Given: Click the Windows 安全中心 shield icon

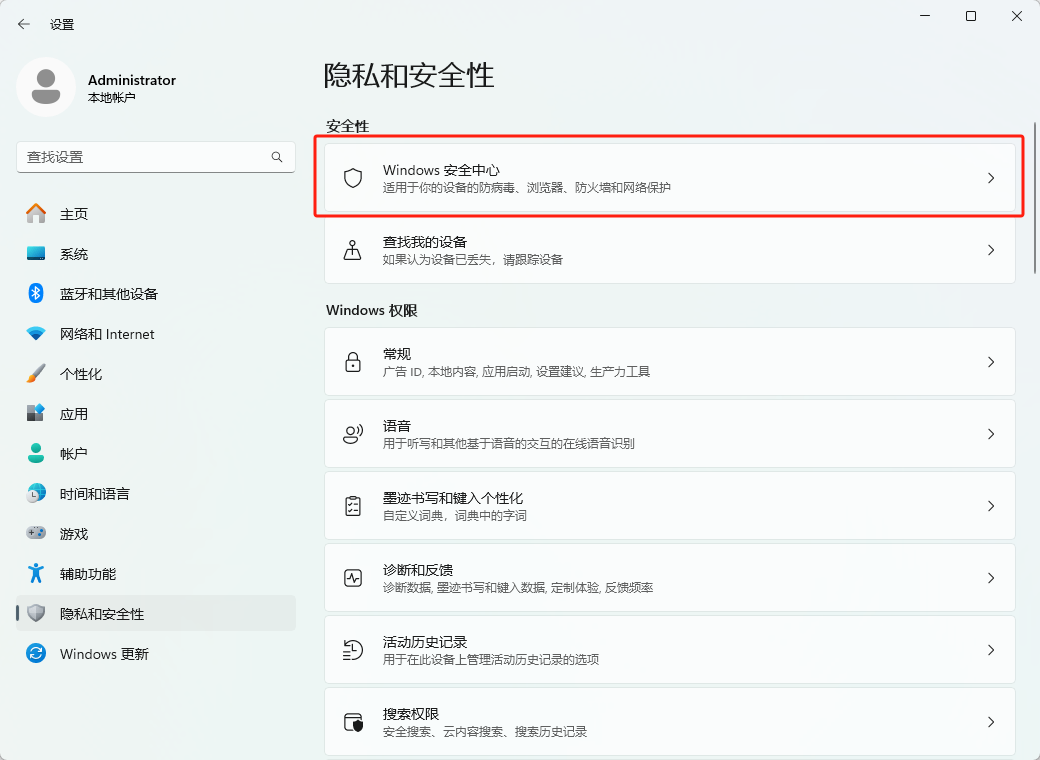Looking at the screenshot, I should point(352,178).
